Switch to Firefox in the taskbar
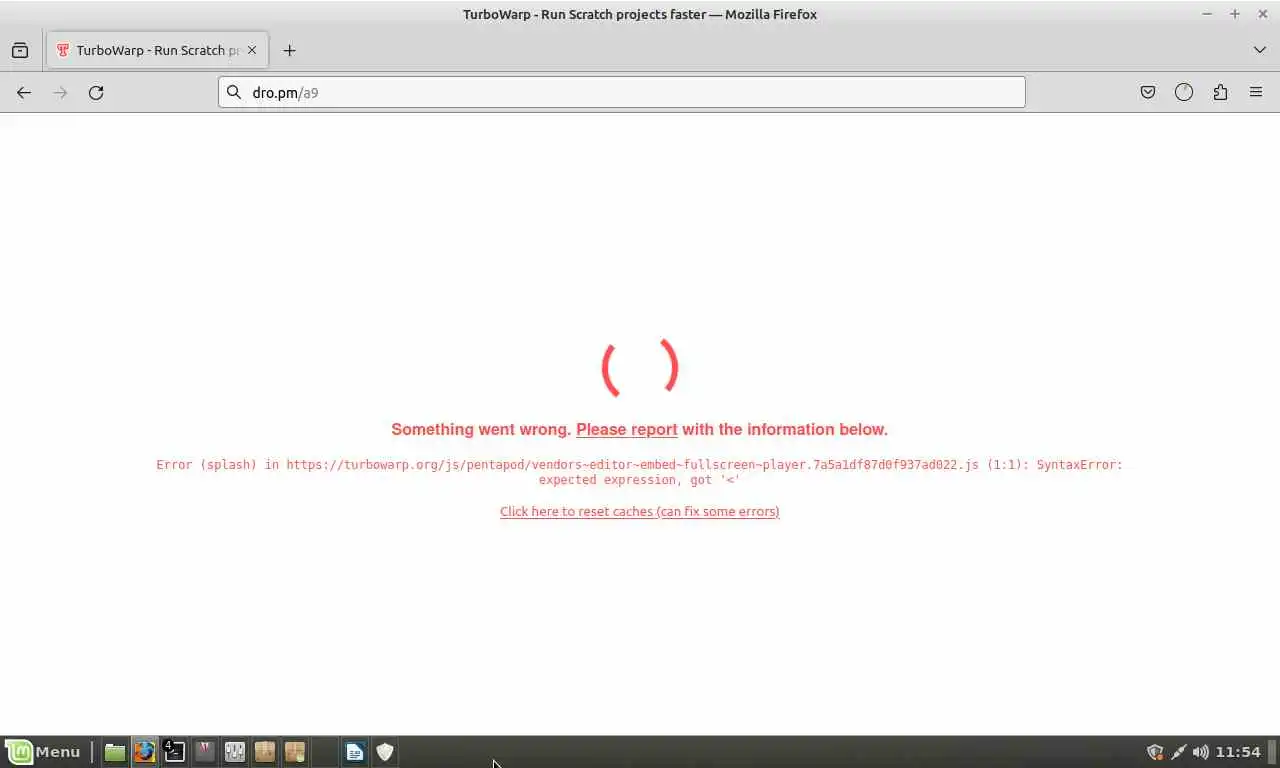This screenshot has width=1280, height=768. coord(145,752)
